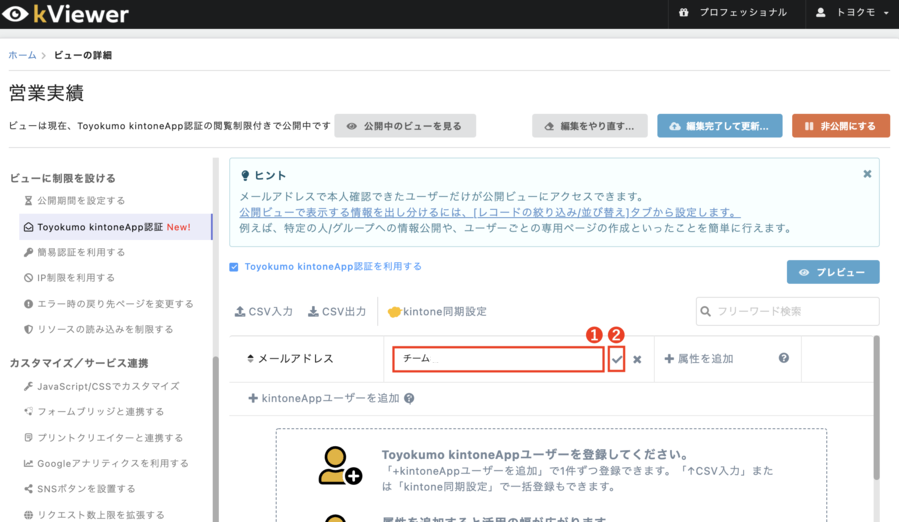Image resolution: width=899 pixels, height=522 pixels.
Task: Open 簡易認証を利用する sidebar item
Action: pos(75,252)
